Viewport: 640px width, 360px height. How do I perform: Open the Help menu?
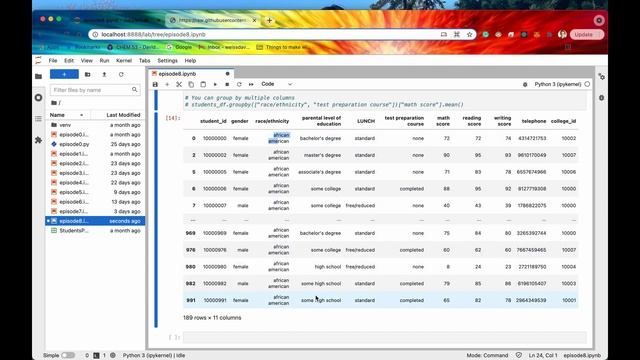pyautogui.click(x=190, y=60)
